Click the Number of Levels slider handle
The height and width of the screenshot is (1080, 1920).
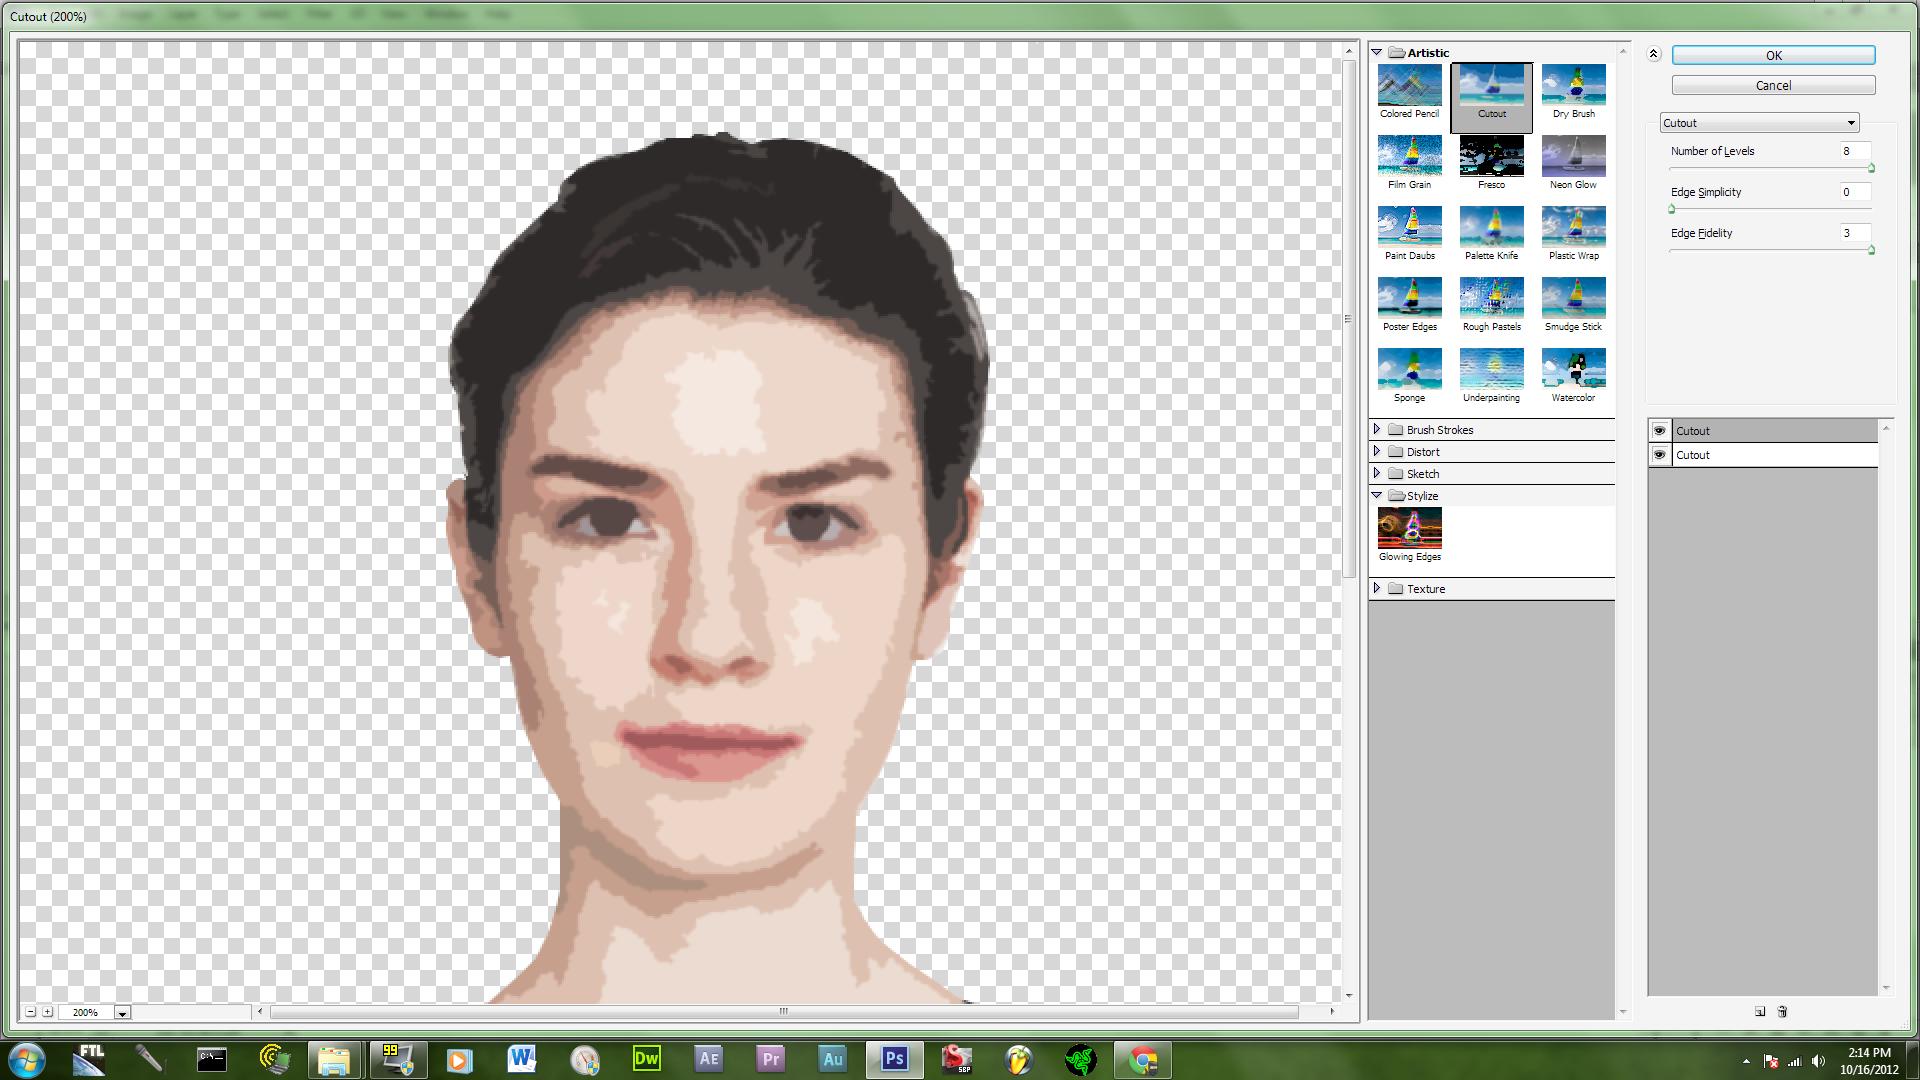click(1871, 168)
